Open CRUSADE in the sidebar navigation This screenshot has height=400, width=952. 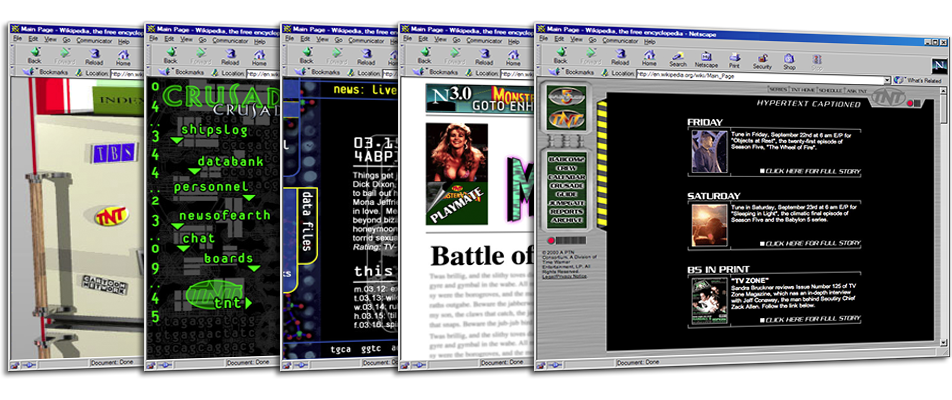(x=566, y=185)
